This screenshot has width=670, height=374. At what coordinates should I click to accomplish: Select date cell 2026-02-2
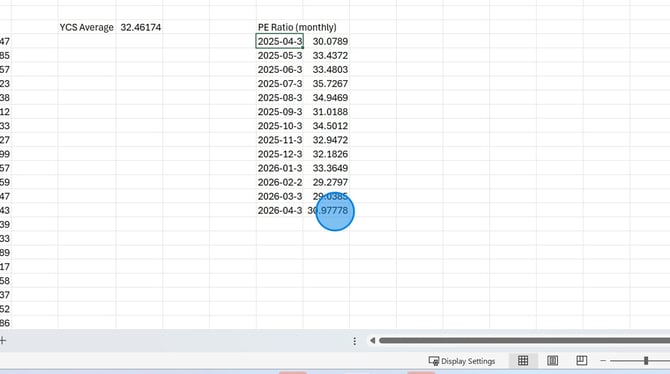[x=280, y=183]
